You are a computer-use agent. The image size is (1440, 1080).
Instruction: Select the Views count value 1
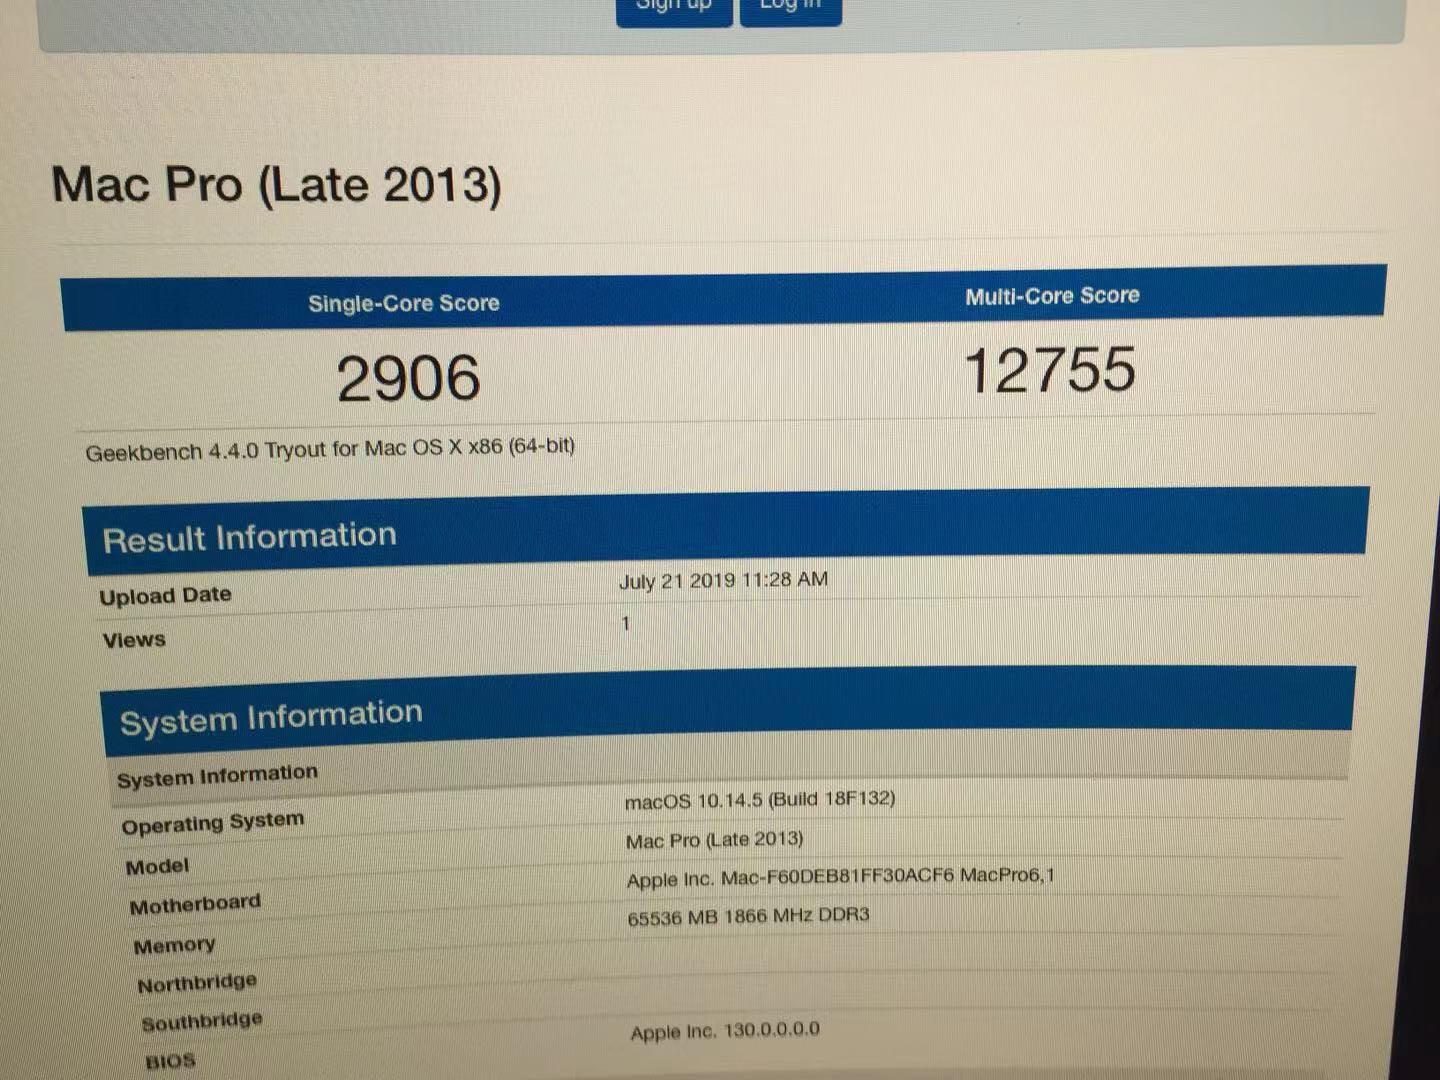[626, 624]
